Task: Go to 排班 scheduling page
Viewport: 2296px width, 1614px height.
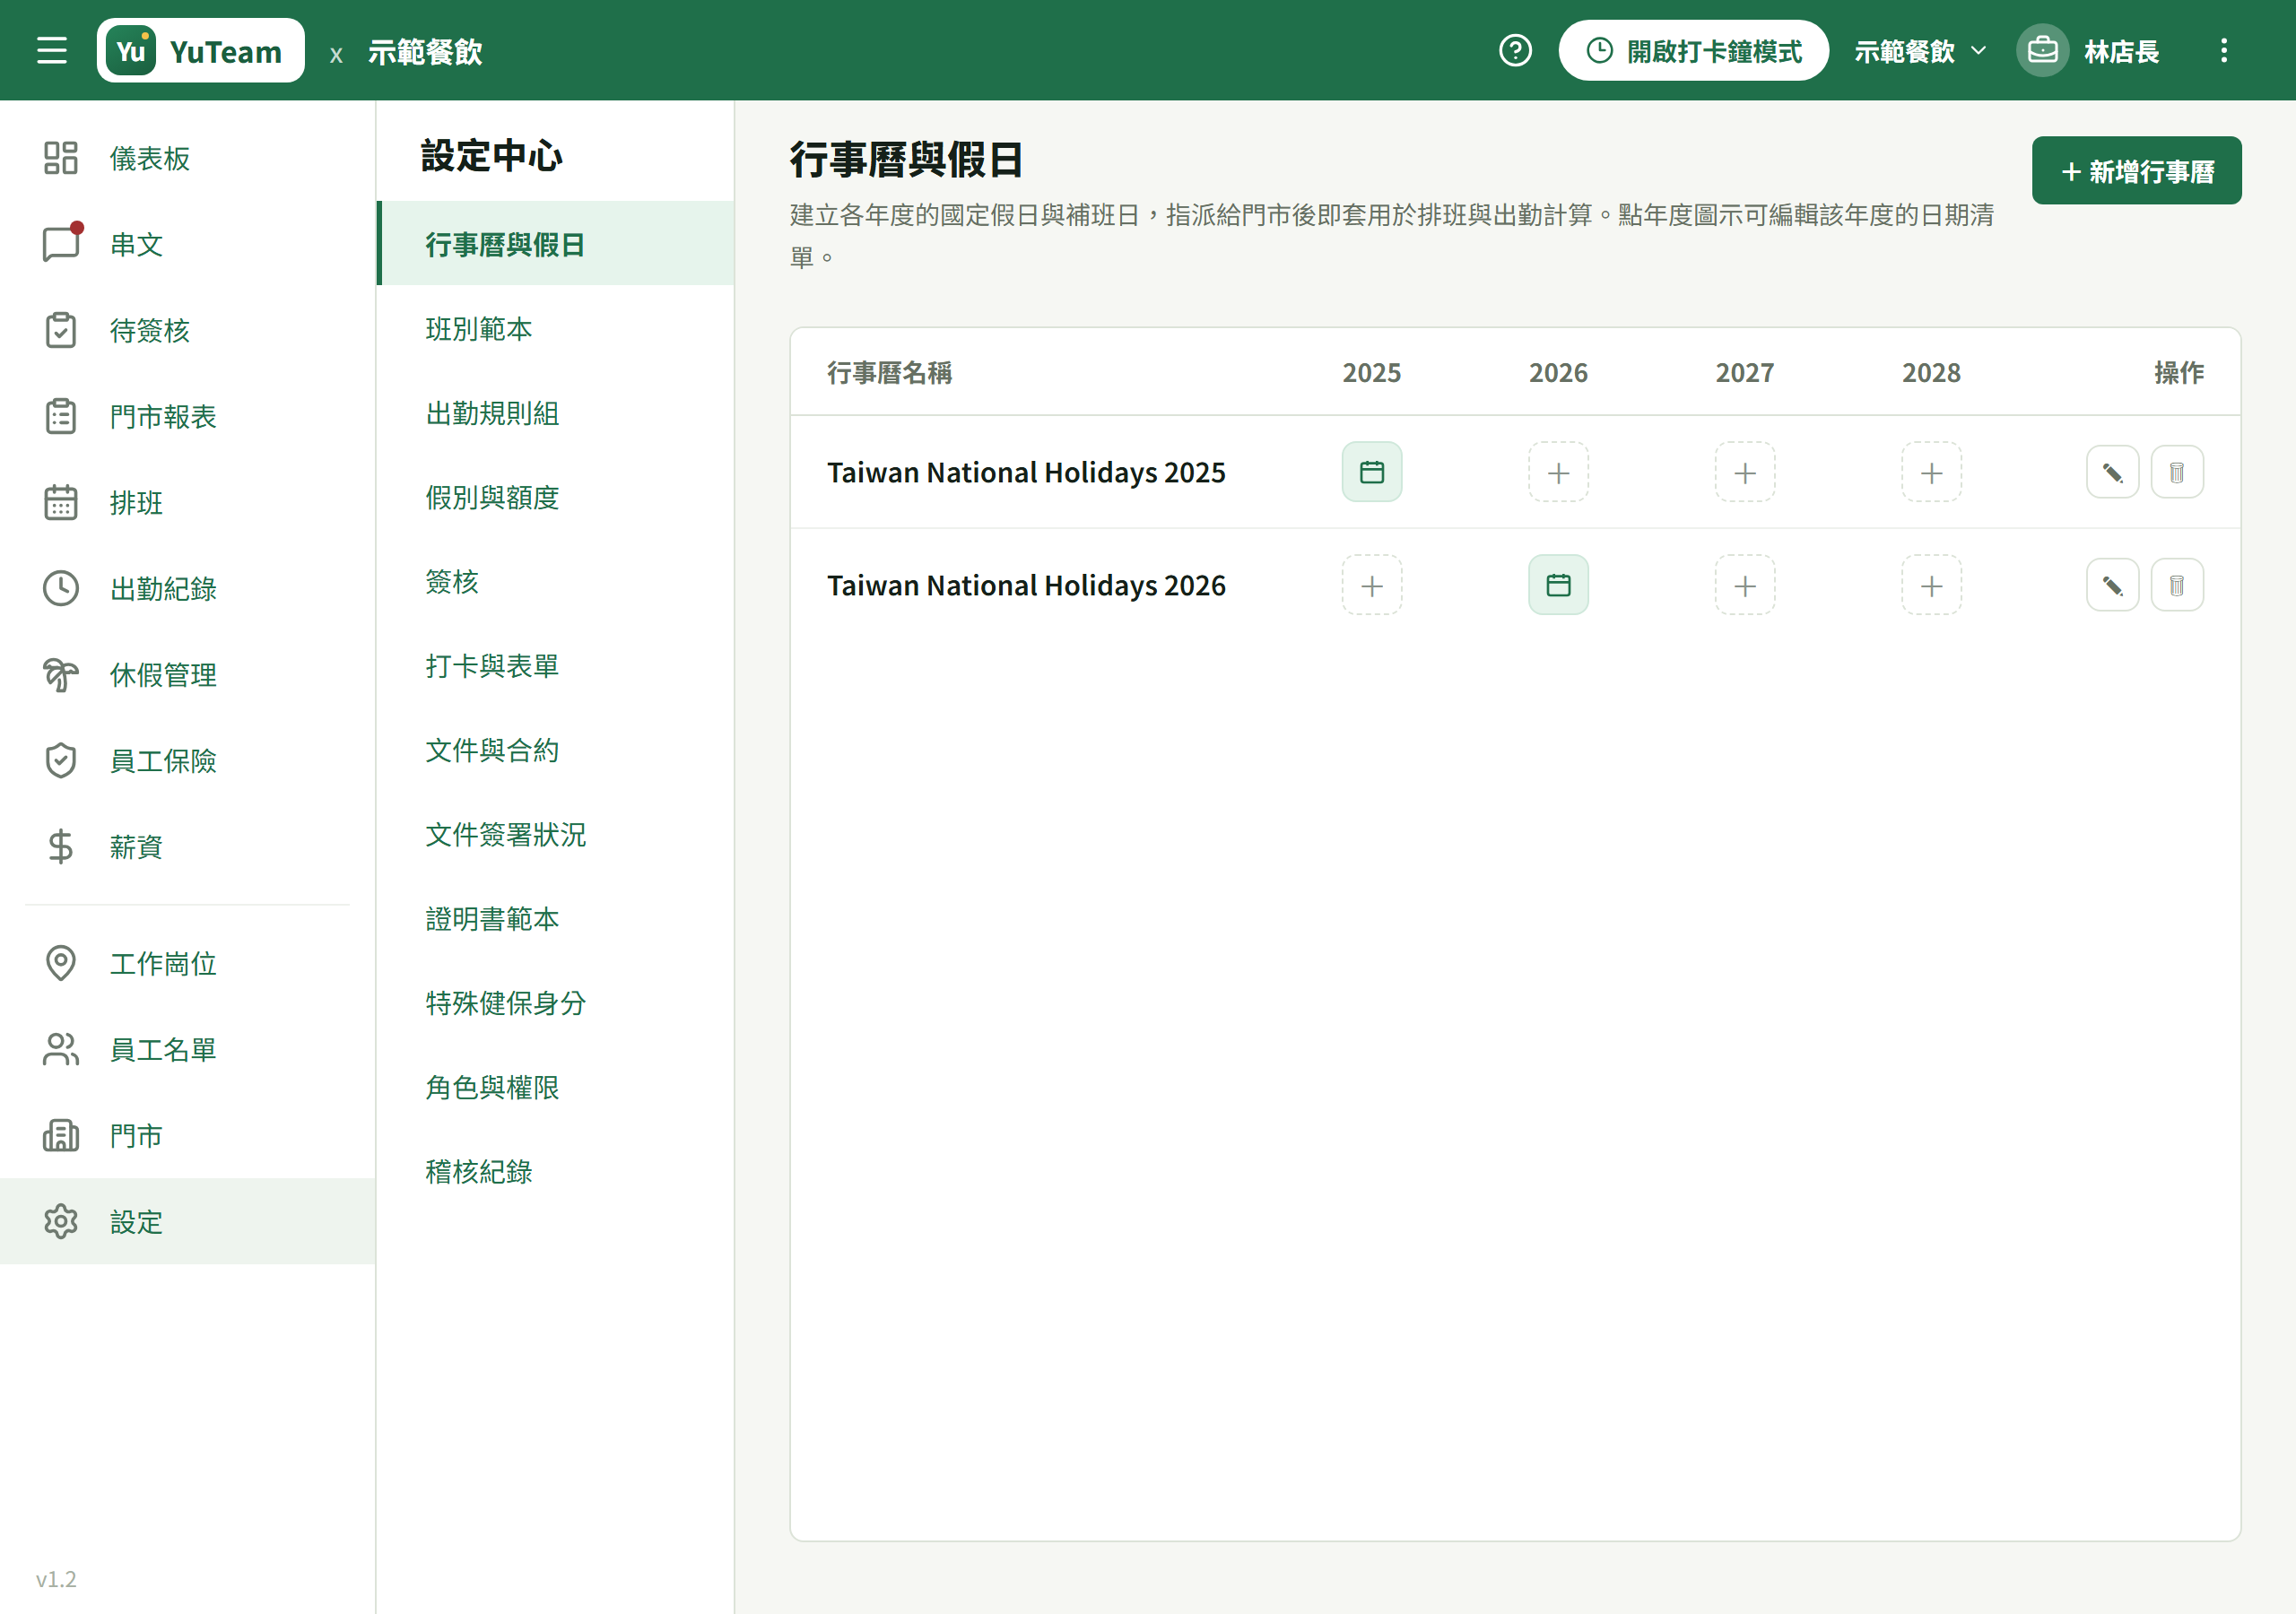Action: 188,502
